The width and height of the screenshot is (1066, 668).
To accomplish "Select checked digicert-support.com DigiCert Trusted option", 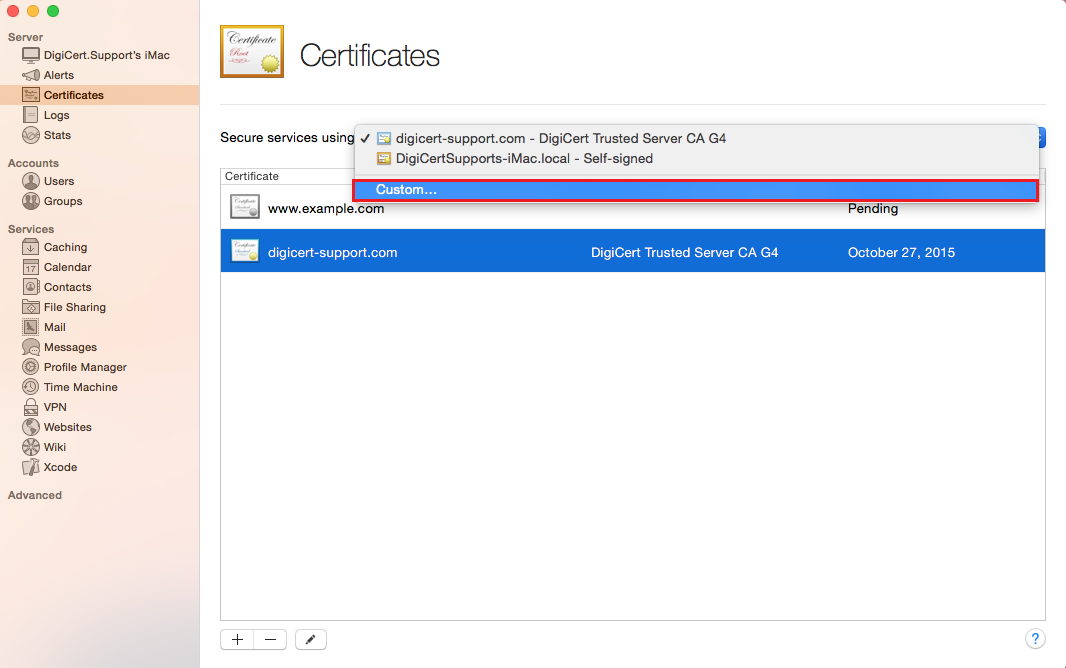I will point(560,138).
